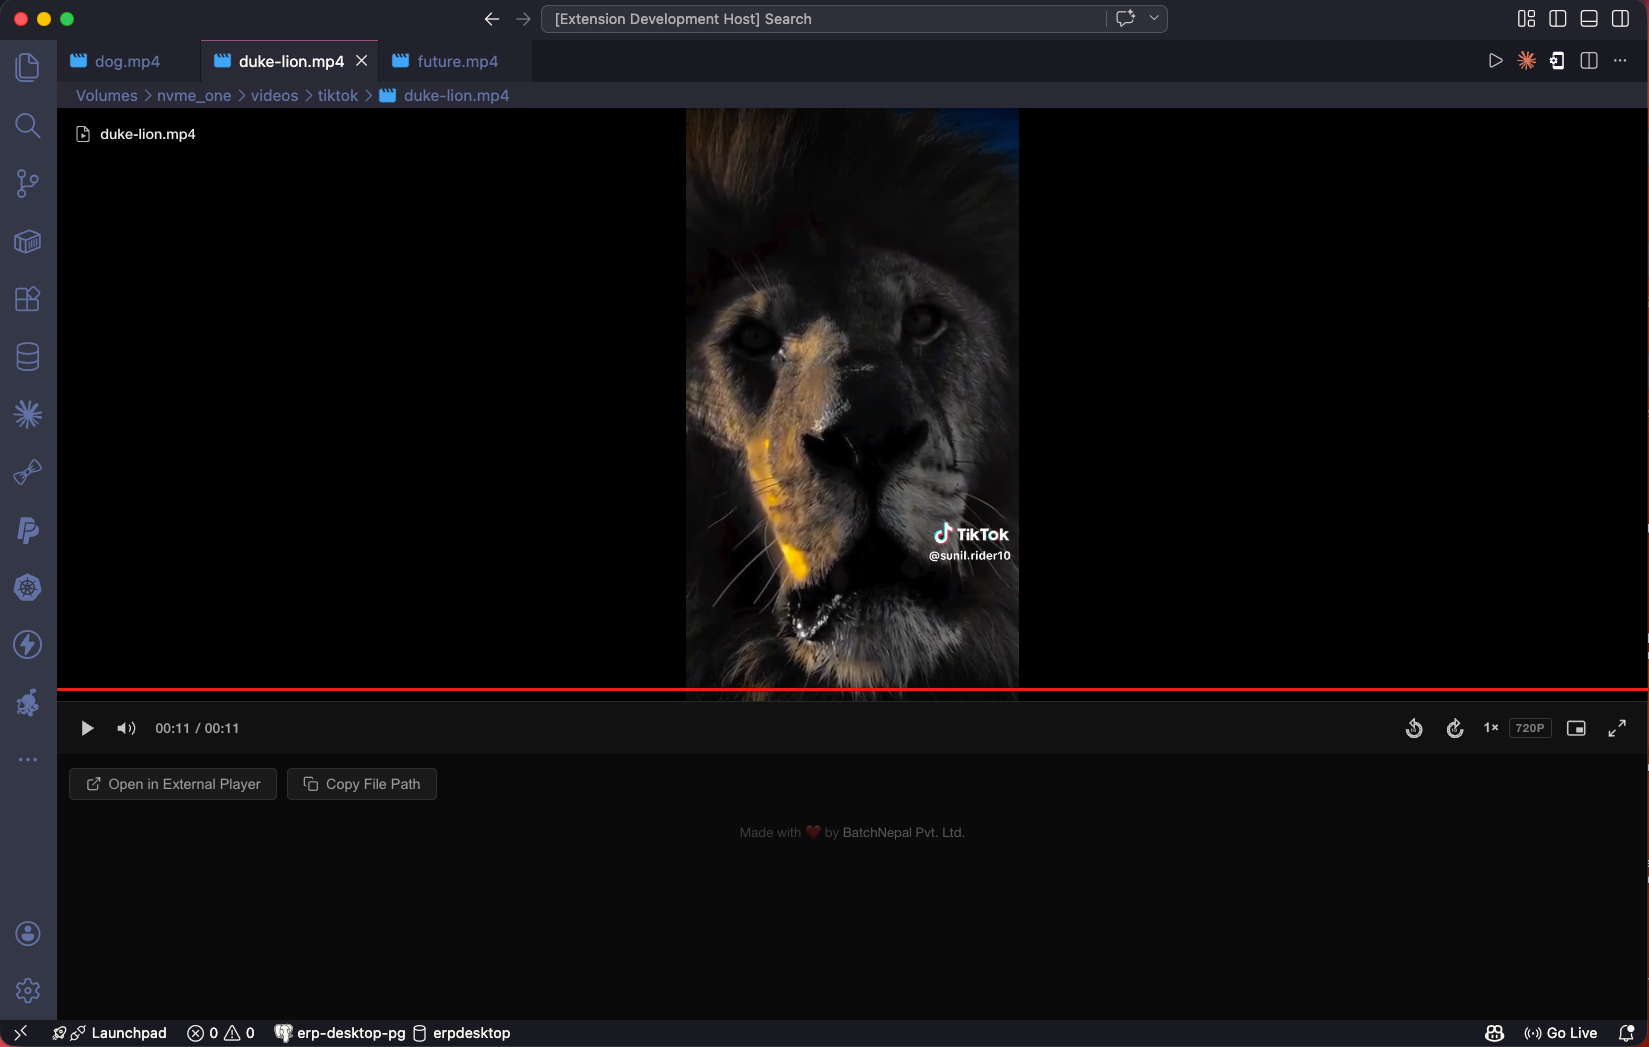This screenshot has height=1047, width=1649.
Task: Click the Open in External Player button
Action: point(172,784)
